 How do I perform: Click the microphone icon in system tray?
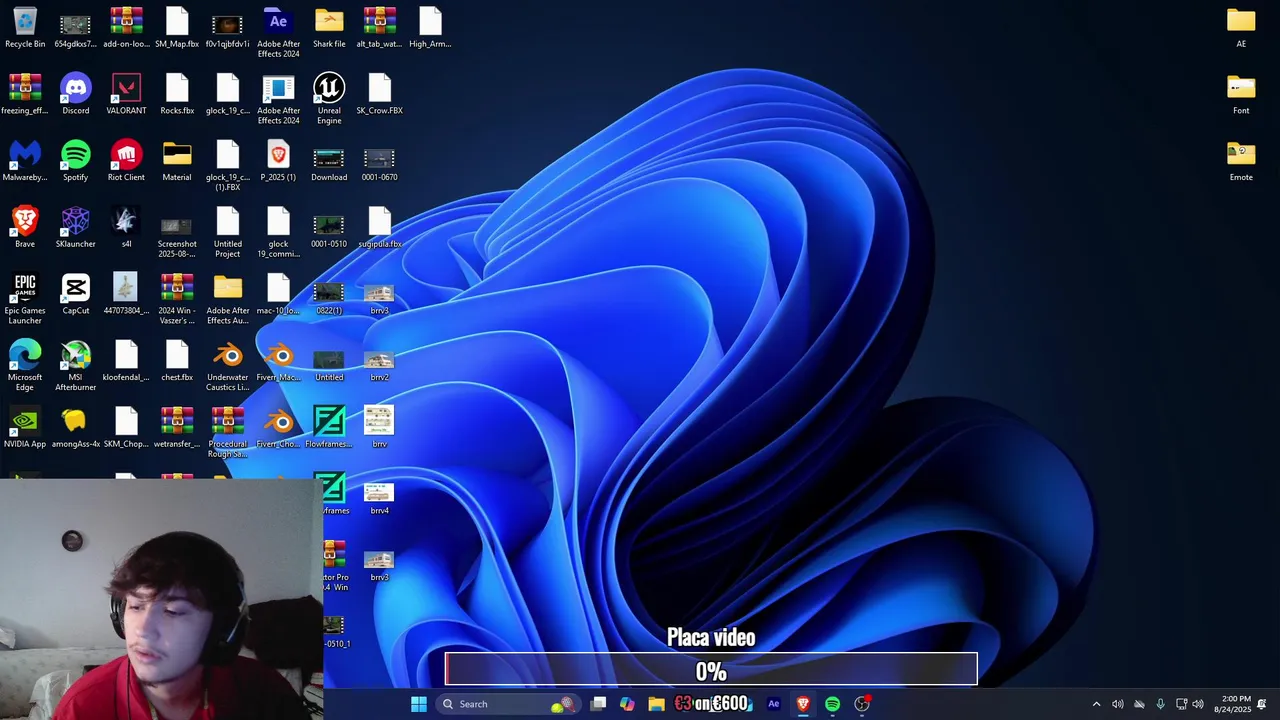pyautogui.click(x=1160, y=704)
